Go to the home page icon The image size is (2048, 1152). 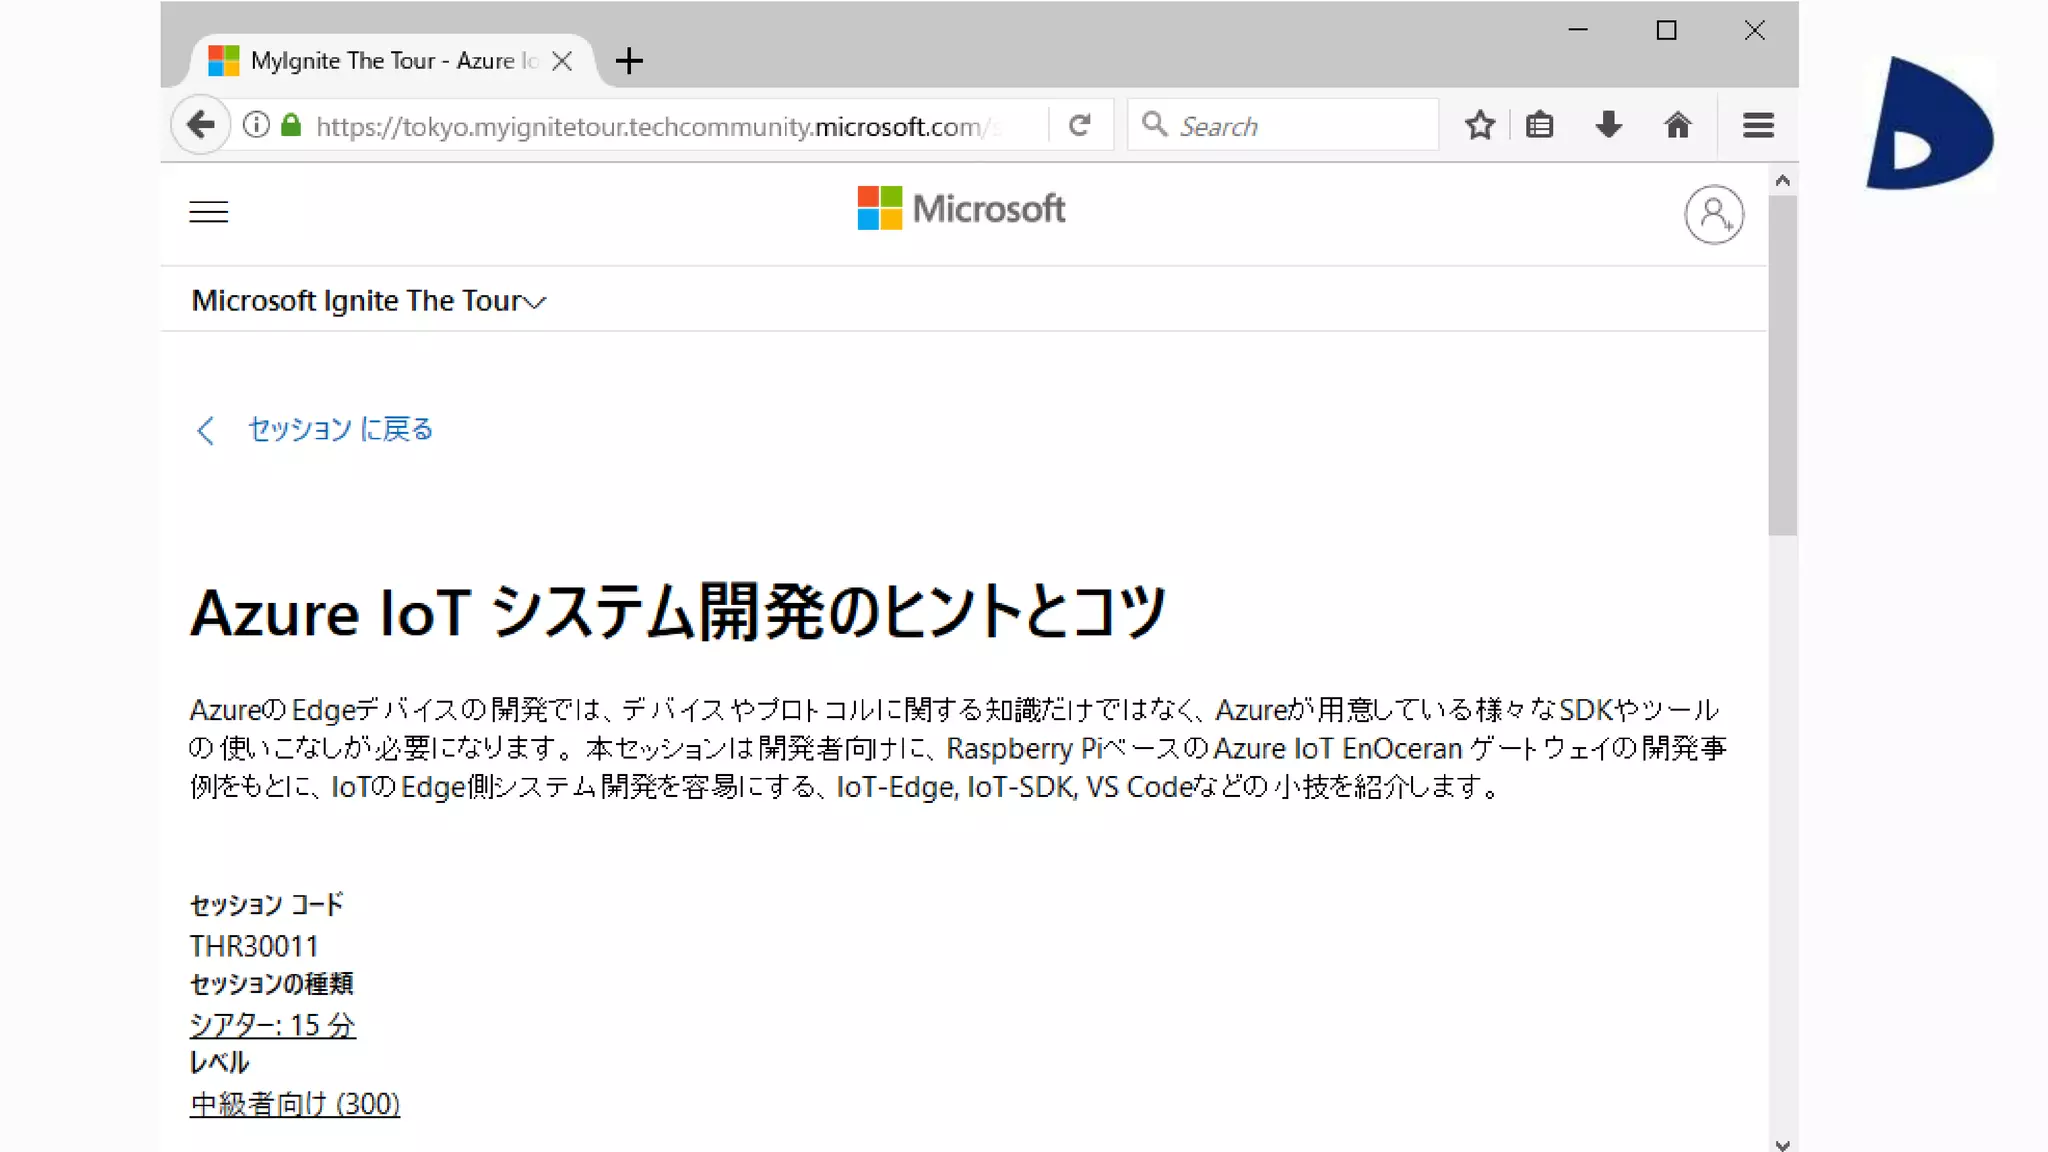(x=1677, y=125)
